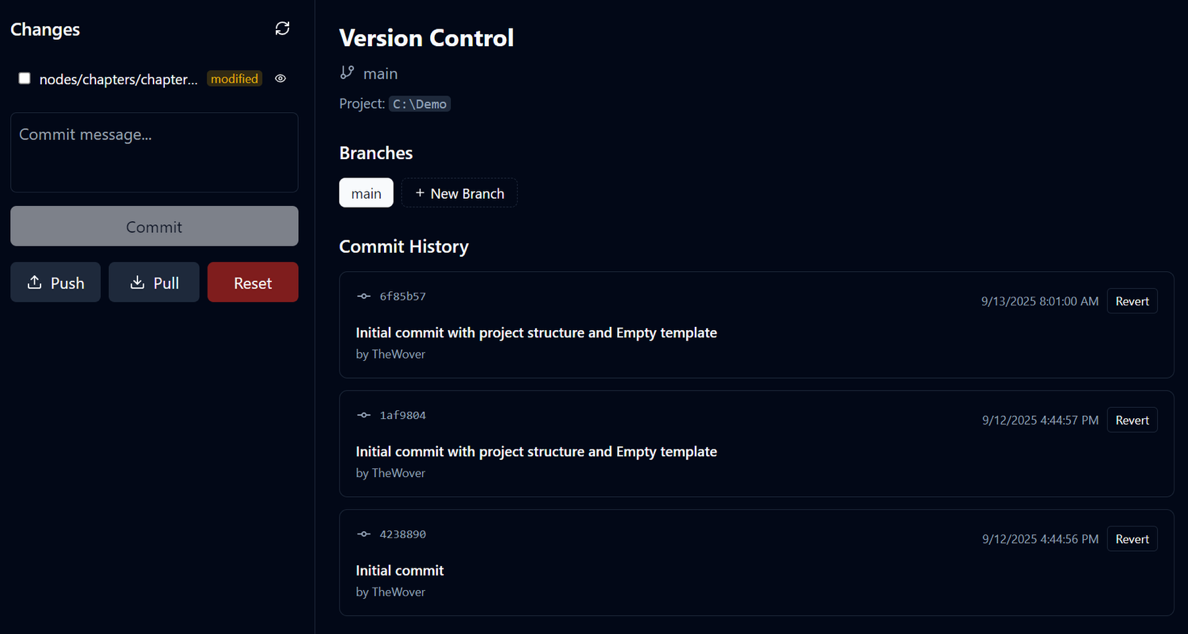Create a New Branch

pyautogui.click(x=459, y=193)
